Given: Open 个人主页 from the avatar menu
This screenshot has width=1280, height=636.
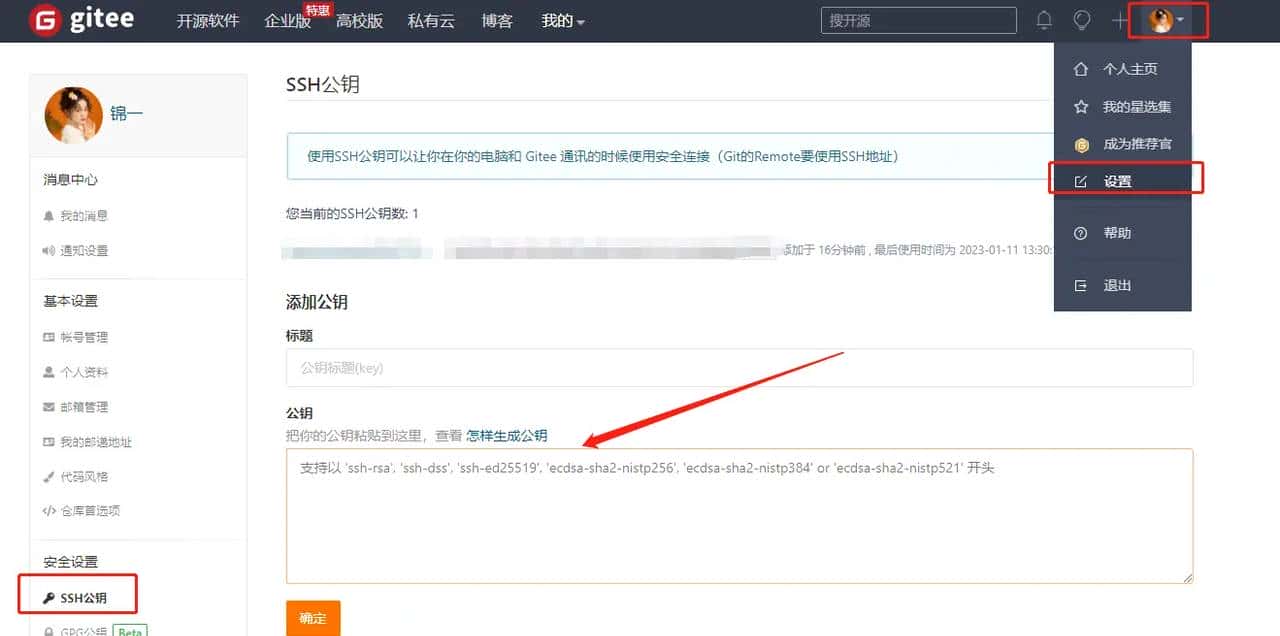Looking at the screenshot, I should [1131, 68].
